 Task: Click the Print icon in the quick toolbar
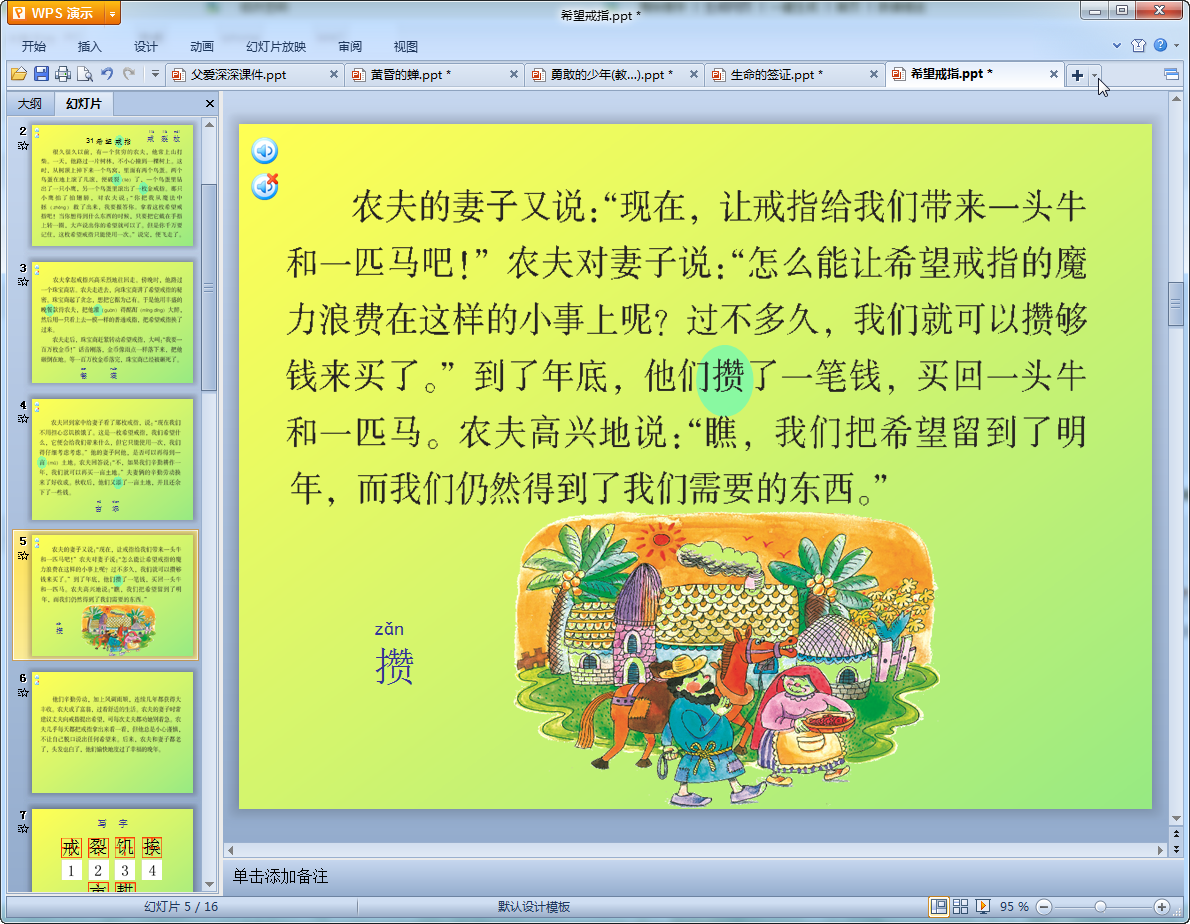63,74
